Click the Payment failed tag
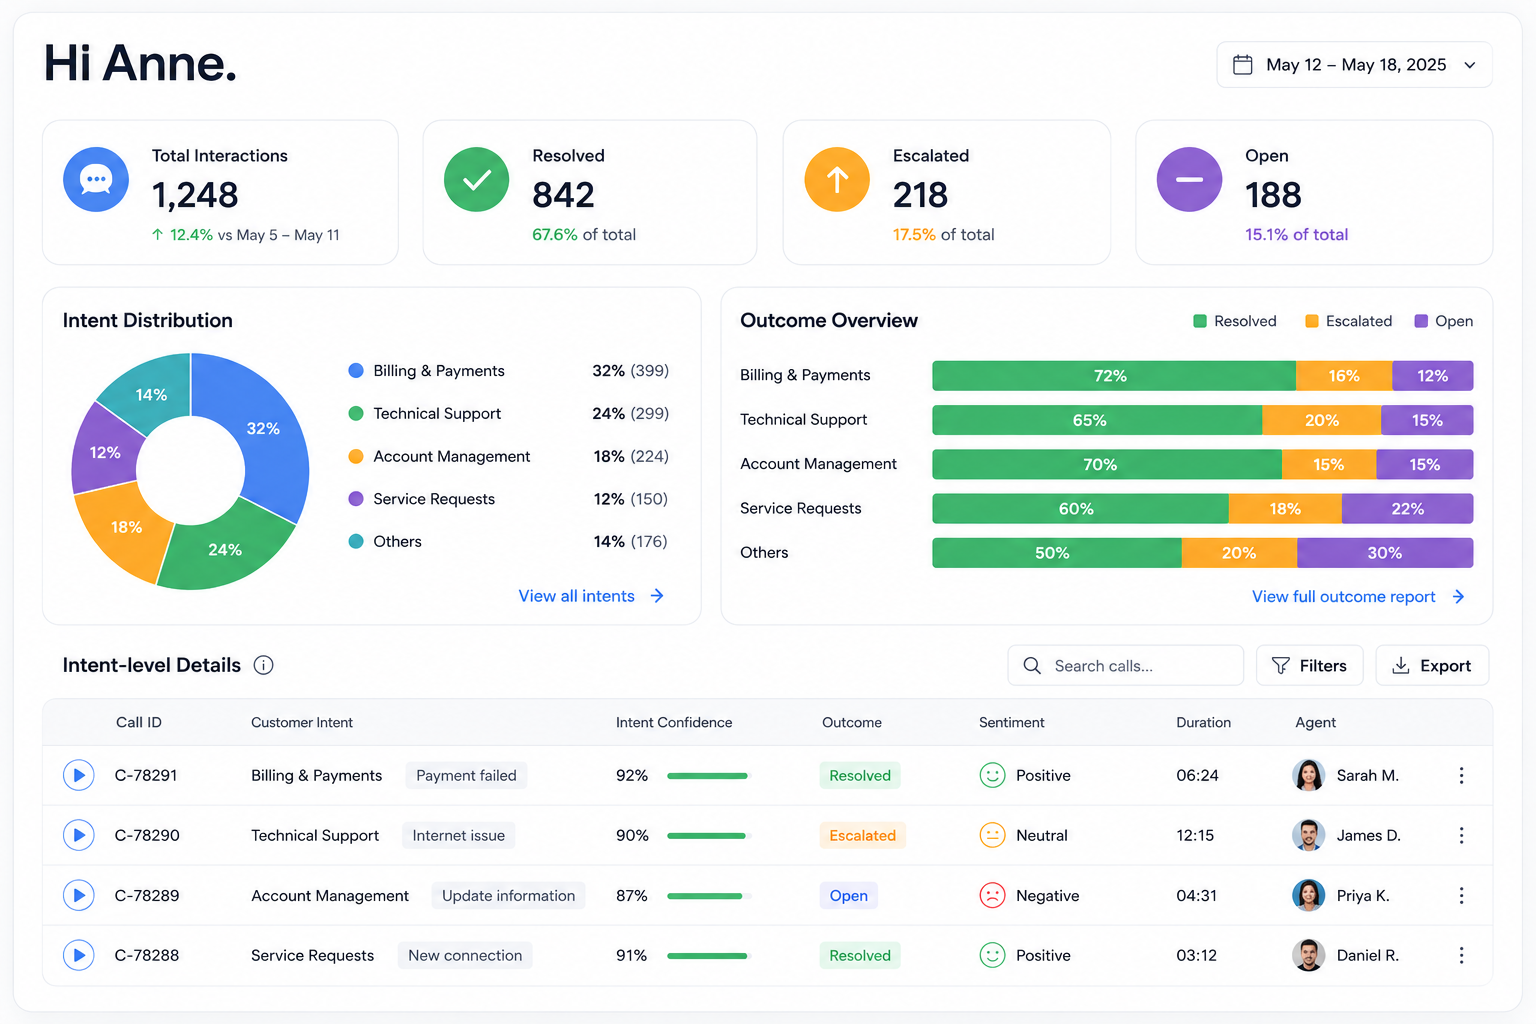This screenshot has height=1024, width=1536. coord(466,776)
